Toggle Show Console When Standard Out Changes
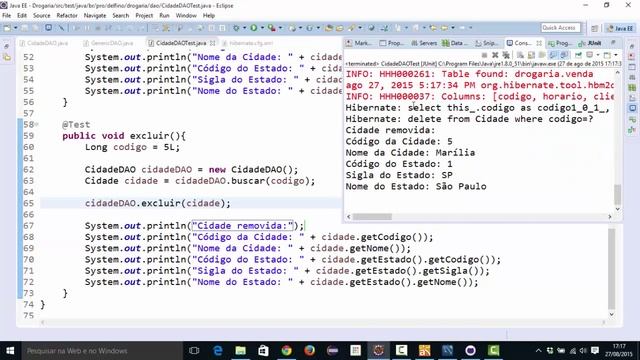 coord(553,55)
